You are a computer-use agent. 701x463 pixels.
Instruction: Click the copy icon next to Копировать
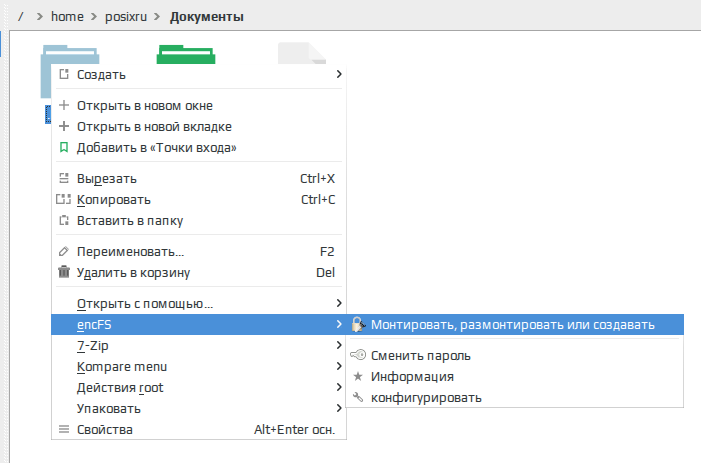(63, 199)
